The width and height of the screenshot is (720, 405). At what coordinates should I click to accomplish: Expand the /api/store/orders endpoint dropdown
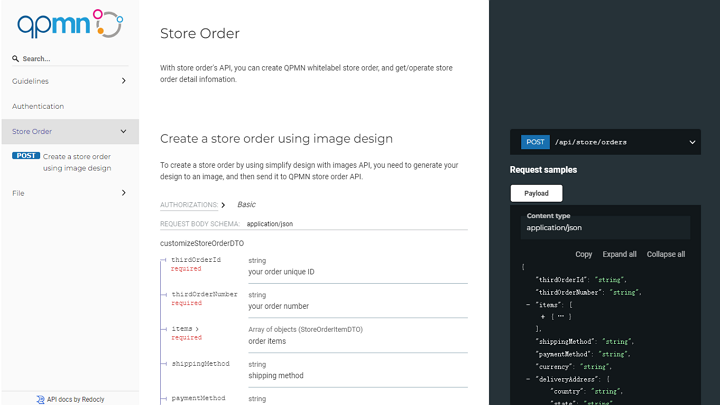tap(692, 142)
